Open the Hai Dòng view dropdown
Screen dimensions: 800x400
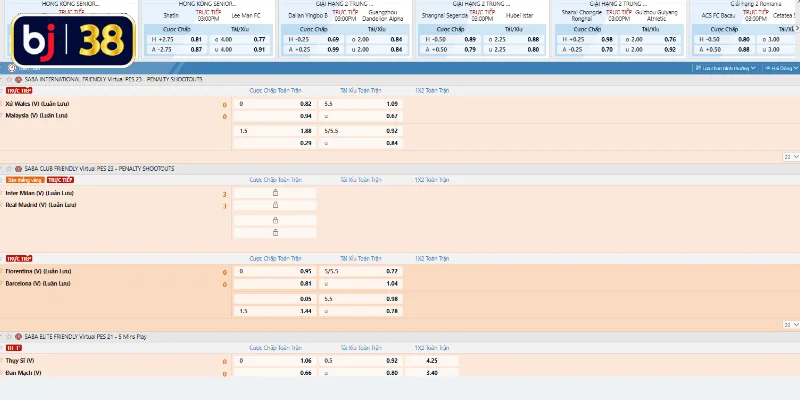pyautogui.click(x=781, y=68)
